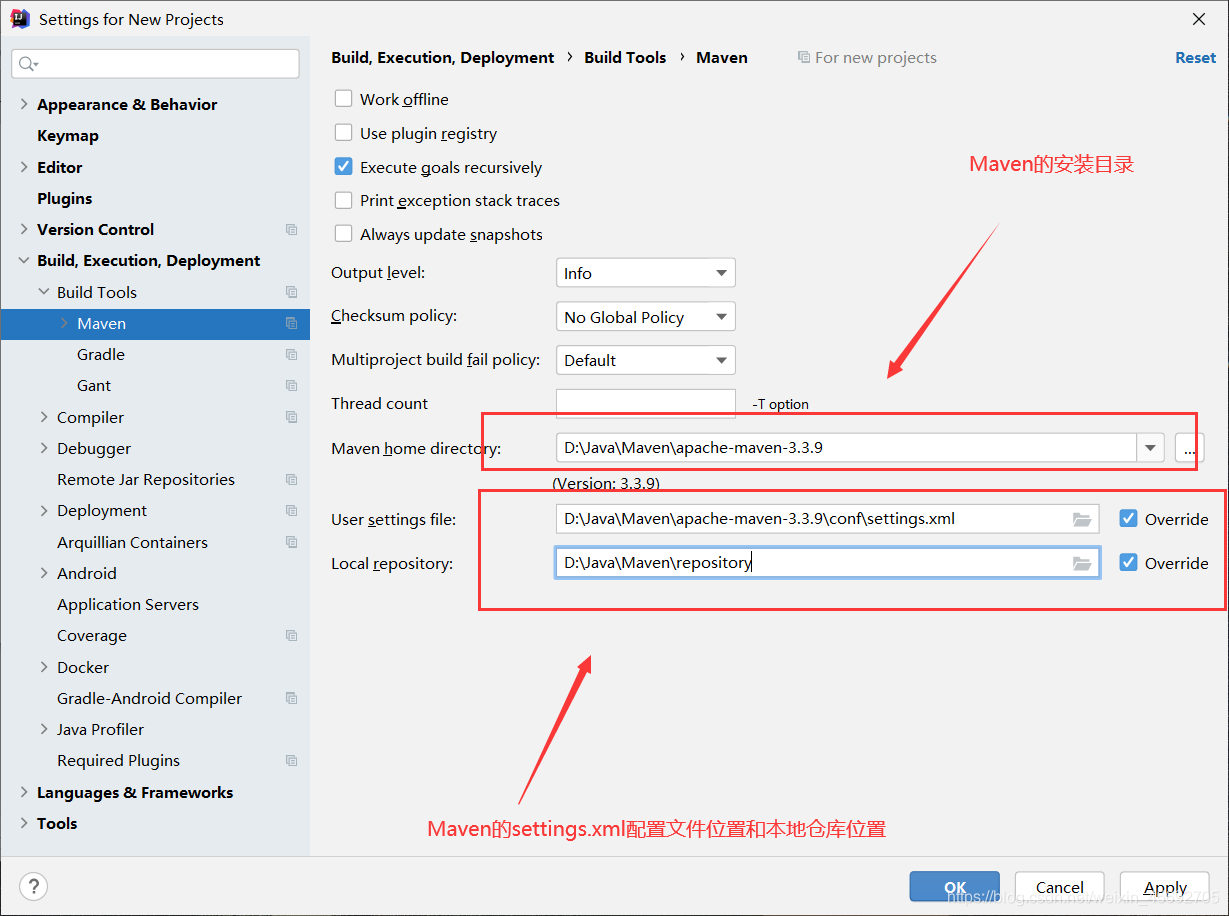Viewport: 1229px width, 916px height.
Task: Click the User settings file path field
Action: tap(827, 519)
